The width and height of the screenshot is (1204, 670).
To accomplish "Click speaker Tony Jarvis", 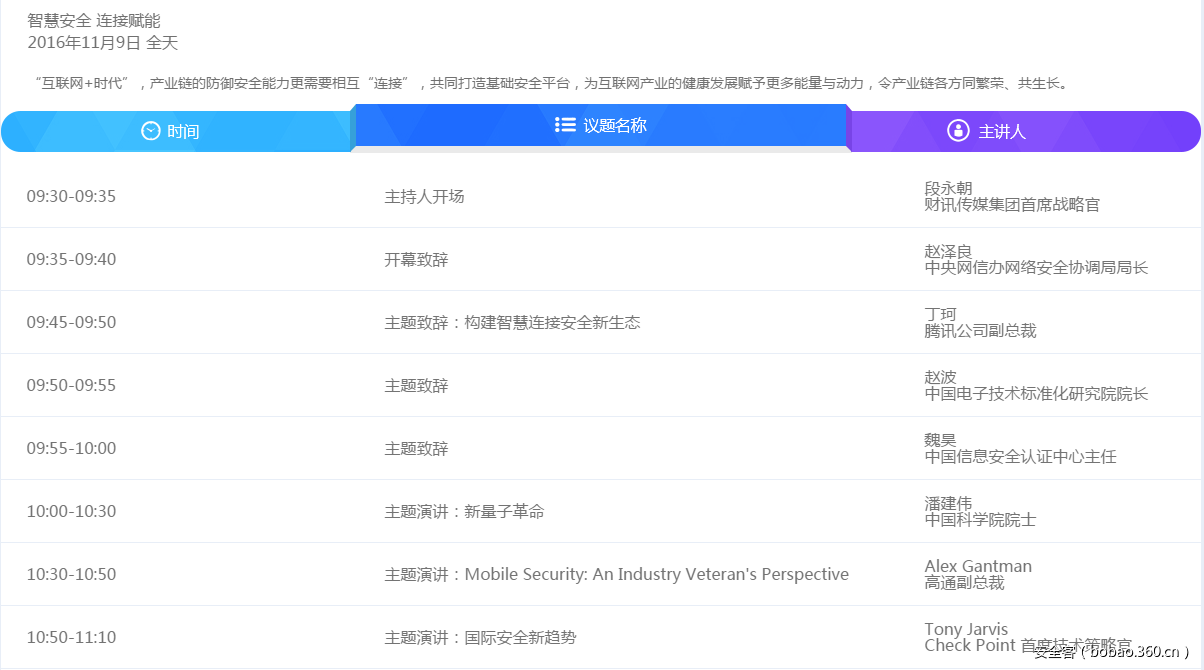I will pos(966,629).
